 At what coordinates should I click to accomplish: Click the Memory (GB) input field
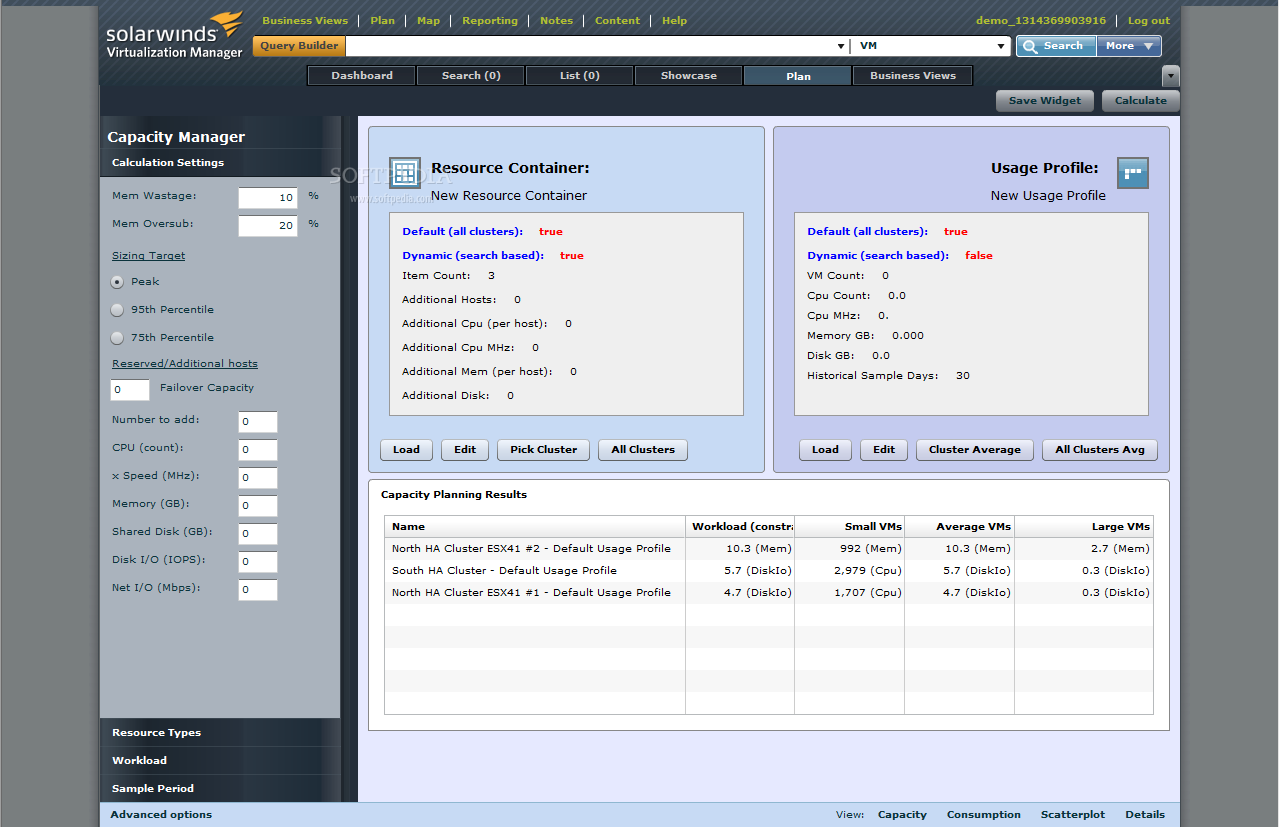258,506
